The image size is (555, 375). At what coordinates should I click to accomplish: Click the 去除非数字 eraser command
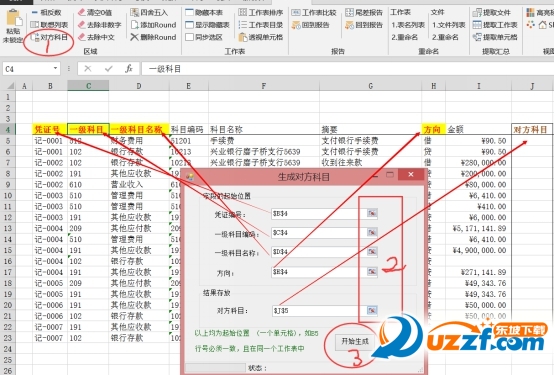click(99, 25)
